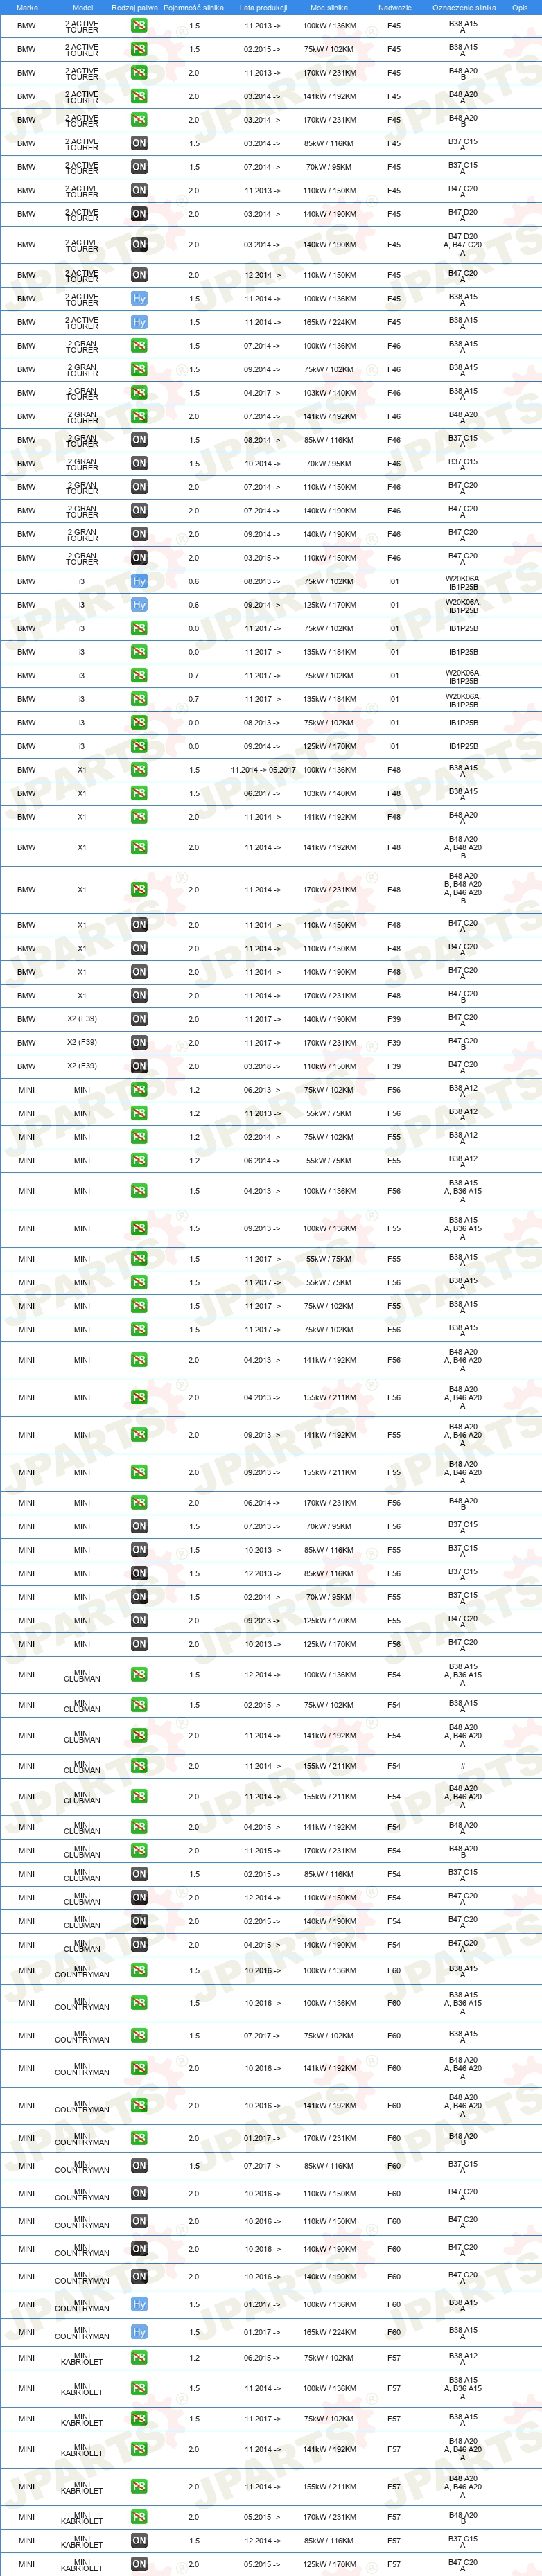Select the '04.2017 ->' date in 2 Gran Tourer row
542x2576 pixels.
click(x=263, y=393)
